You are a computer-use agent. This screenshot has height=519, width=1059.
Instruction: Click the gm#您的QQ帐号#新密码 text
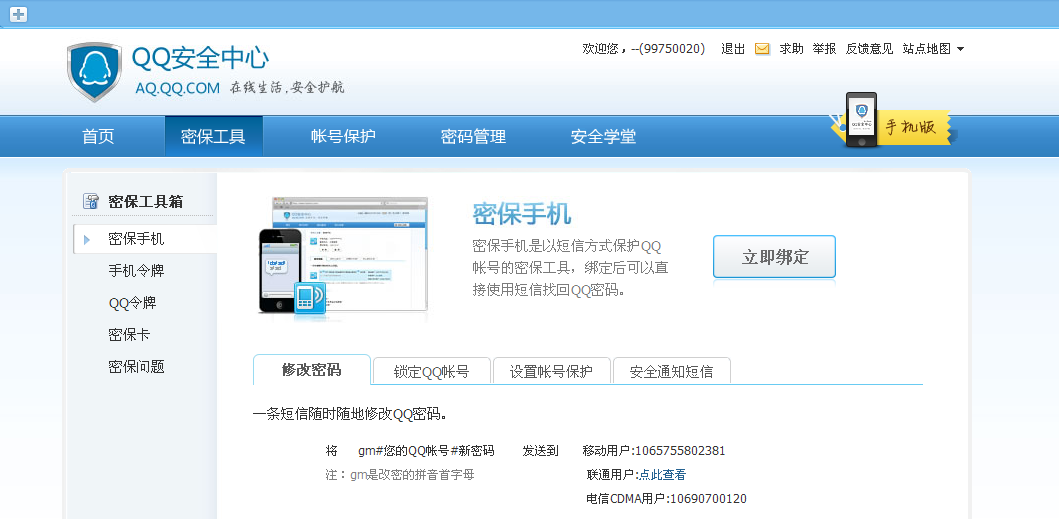[x=426, y=451]
